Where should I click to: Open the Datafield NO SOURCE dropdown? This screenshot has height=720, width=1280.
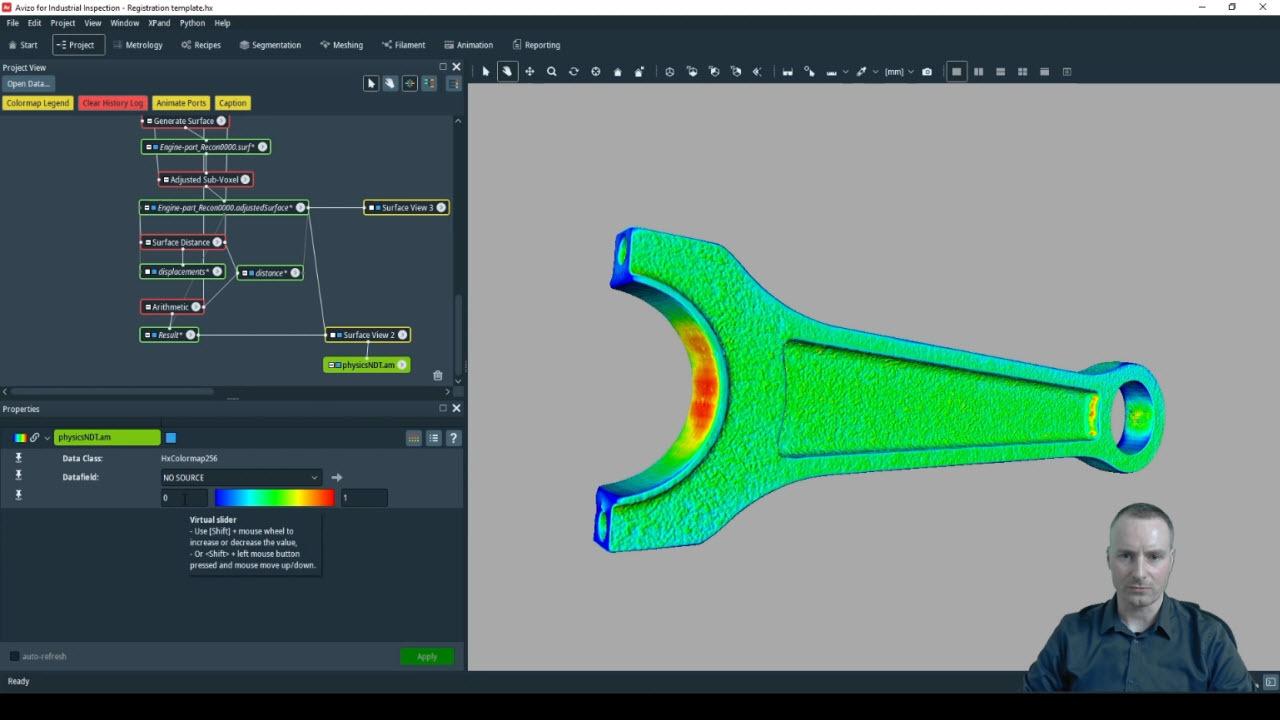[240, 478]
